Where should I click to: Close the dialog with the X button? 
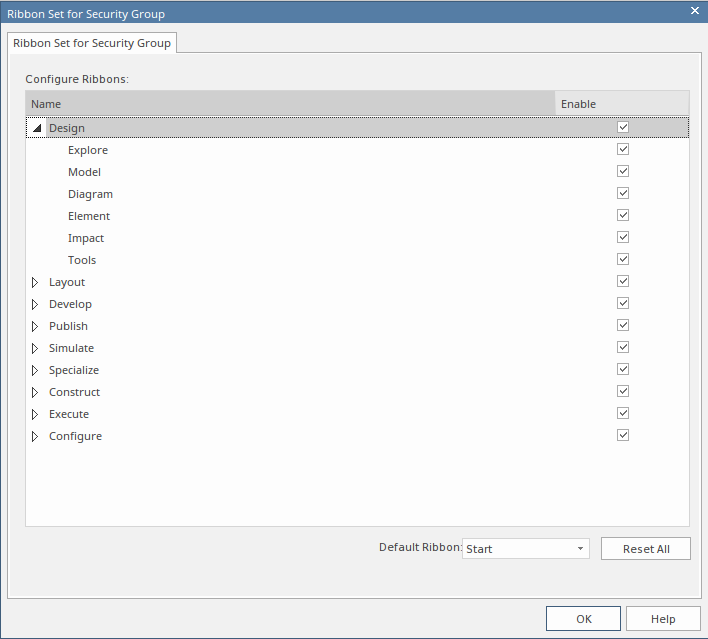click(x=695, y=10)
